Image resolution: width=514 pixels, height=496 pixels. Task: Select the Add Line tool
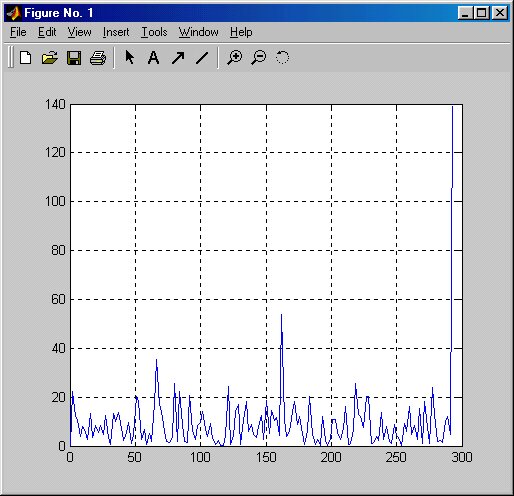pos(202,58)
